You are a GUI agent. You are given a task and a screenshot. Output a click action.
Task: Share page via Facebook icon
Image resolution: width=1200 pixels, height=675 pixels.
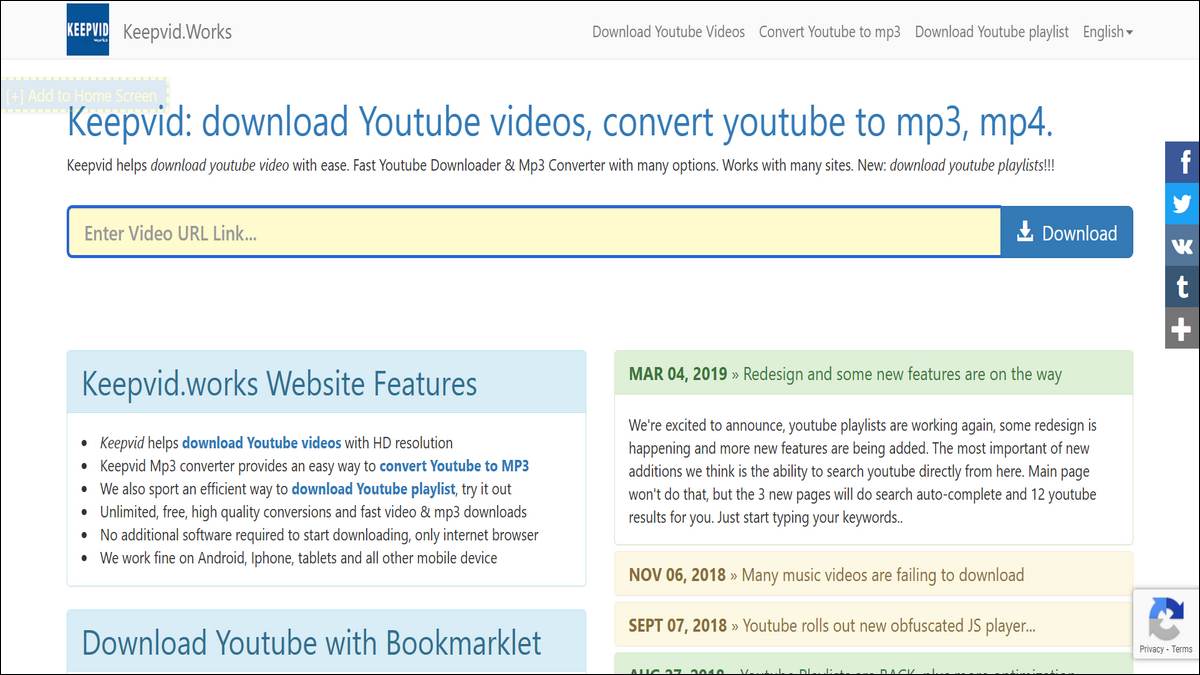(x=1182, y=161)
